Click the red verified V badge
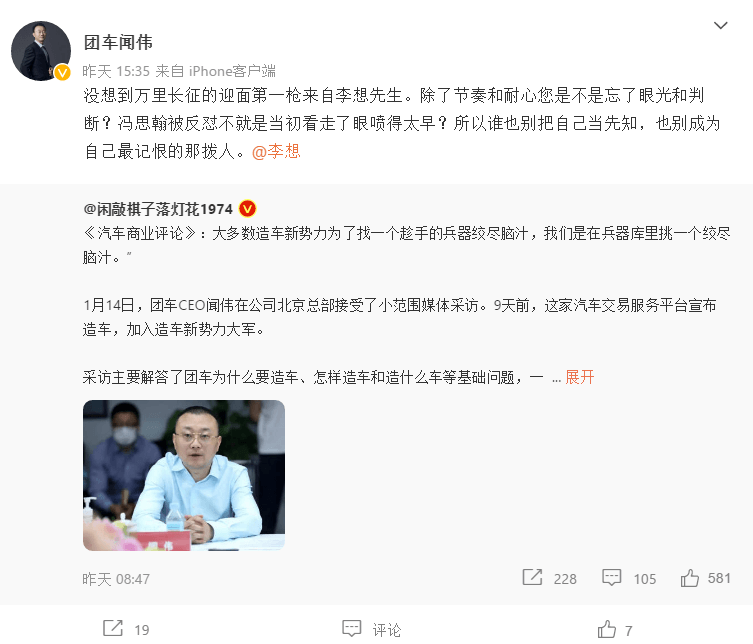This screenshot has height=644, width=753. coord(247,209)
